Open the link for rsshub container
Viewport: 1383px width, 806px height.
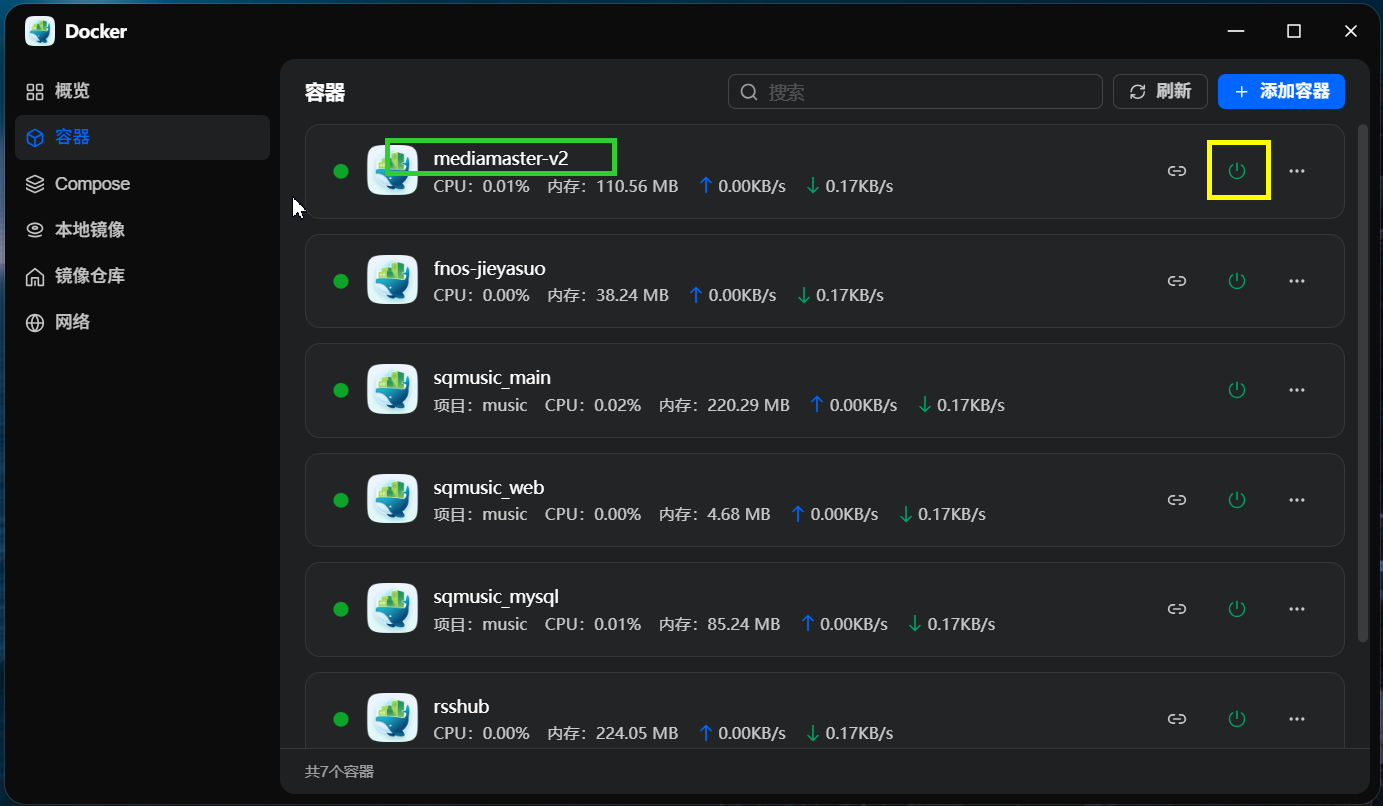(1177, 718)
